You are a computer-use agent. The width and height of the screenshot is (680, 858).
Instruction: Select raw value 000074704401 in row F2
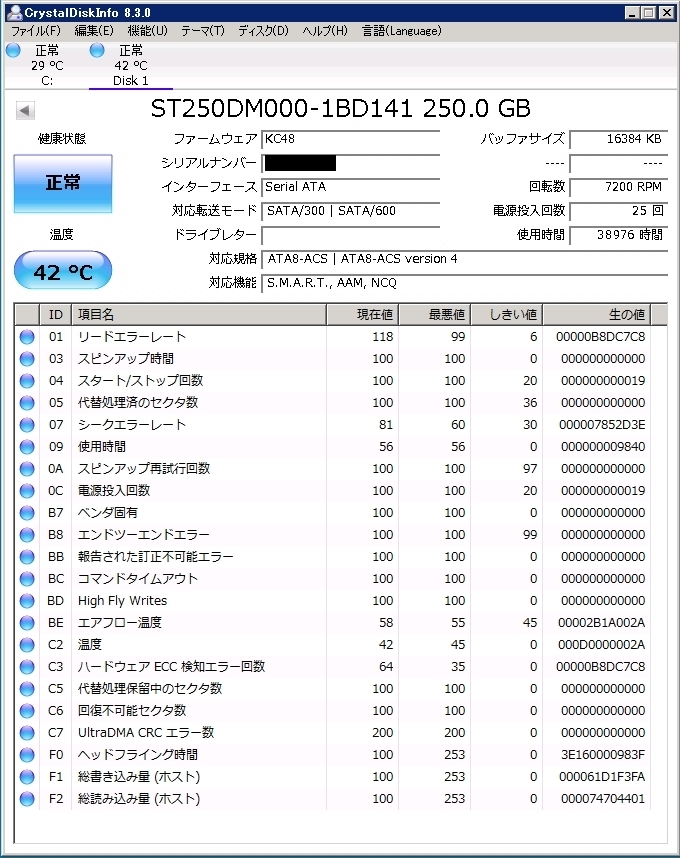tap(602, 798)
